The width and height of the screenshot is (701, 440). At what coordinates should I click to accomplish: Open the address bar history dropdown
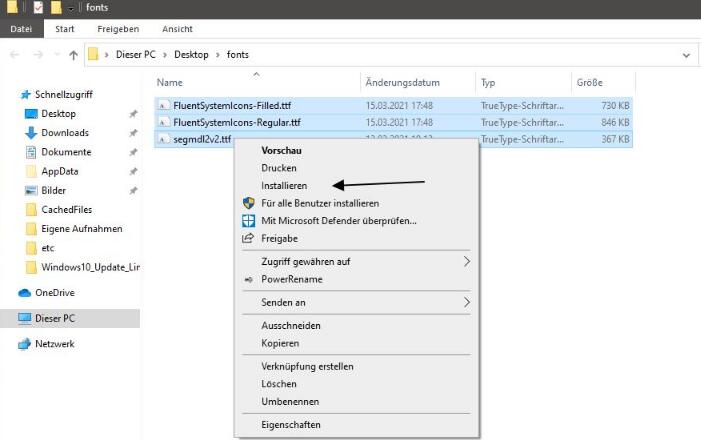[x=686, y=55]
